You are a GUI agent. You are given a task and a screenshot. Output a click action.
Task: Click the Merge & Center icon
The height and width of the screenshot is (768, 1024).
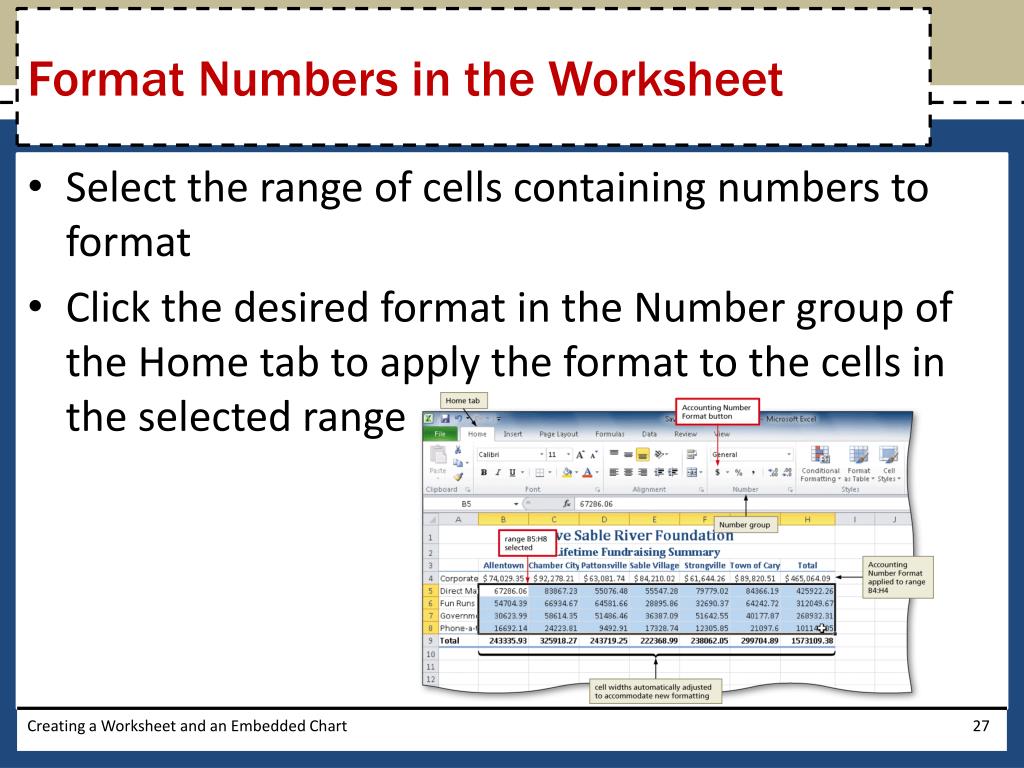(692, 472)
